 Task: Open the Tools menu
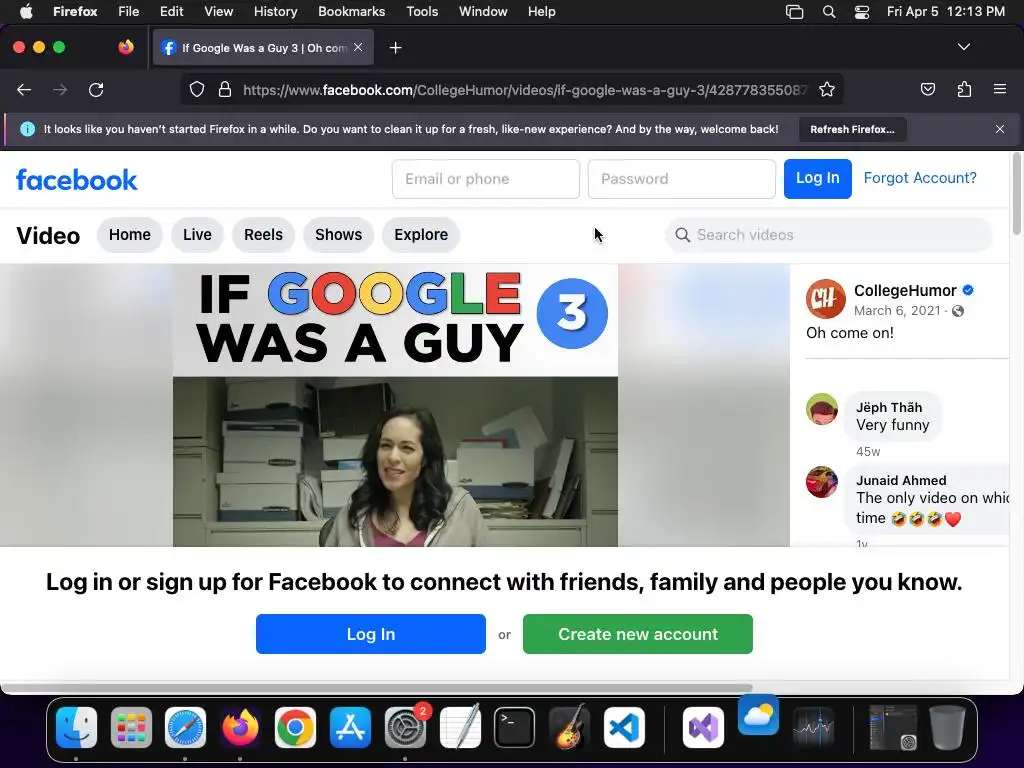pyautogui.click(x=422, y=12)
